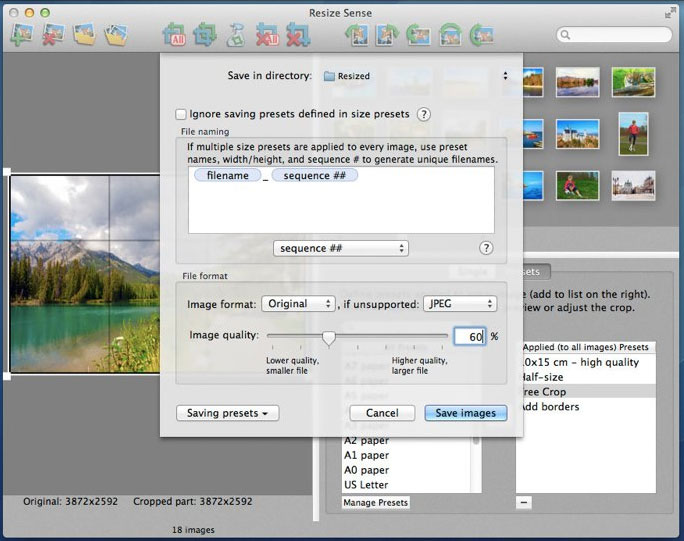Open the Image format Original dropdown
The image size is (684, 541).
pyautogui.click(x=298, y=304)
